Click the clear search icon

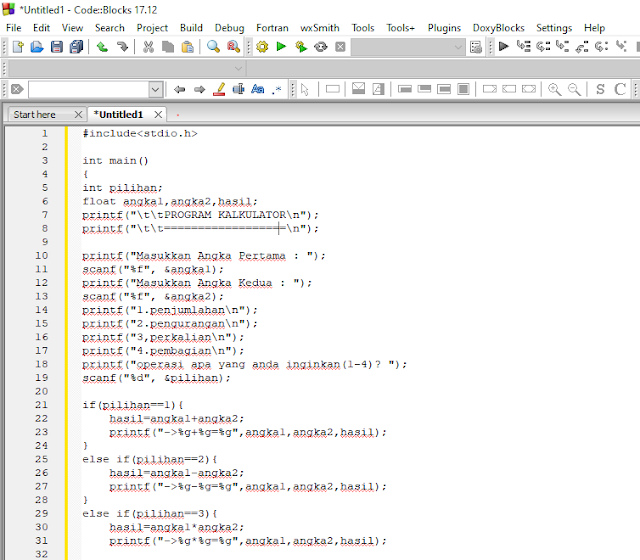pyautogui.click(x=17, y=89)
